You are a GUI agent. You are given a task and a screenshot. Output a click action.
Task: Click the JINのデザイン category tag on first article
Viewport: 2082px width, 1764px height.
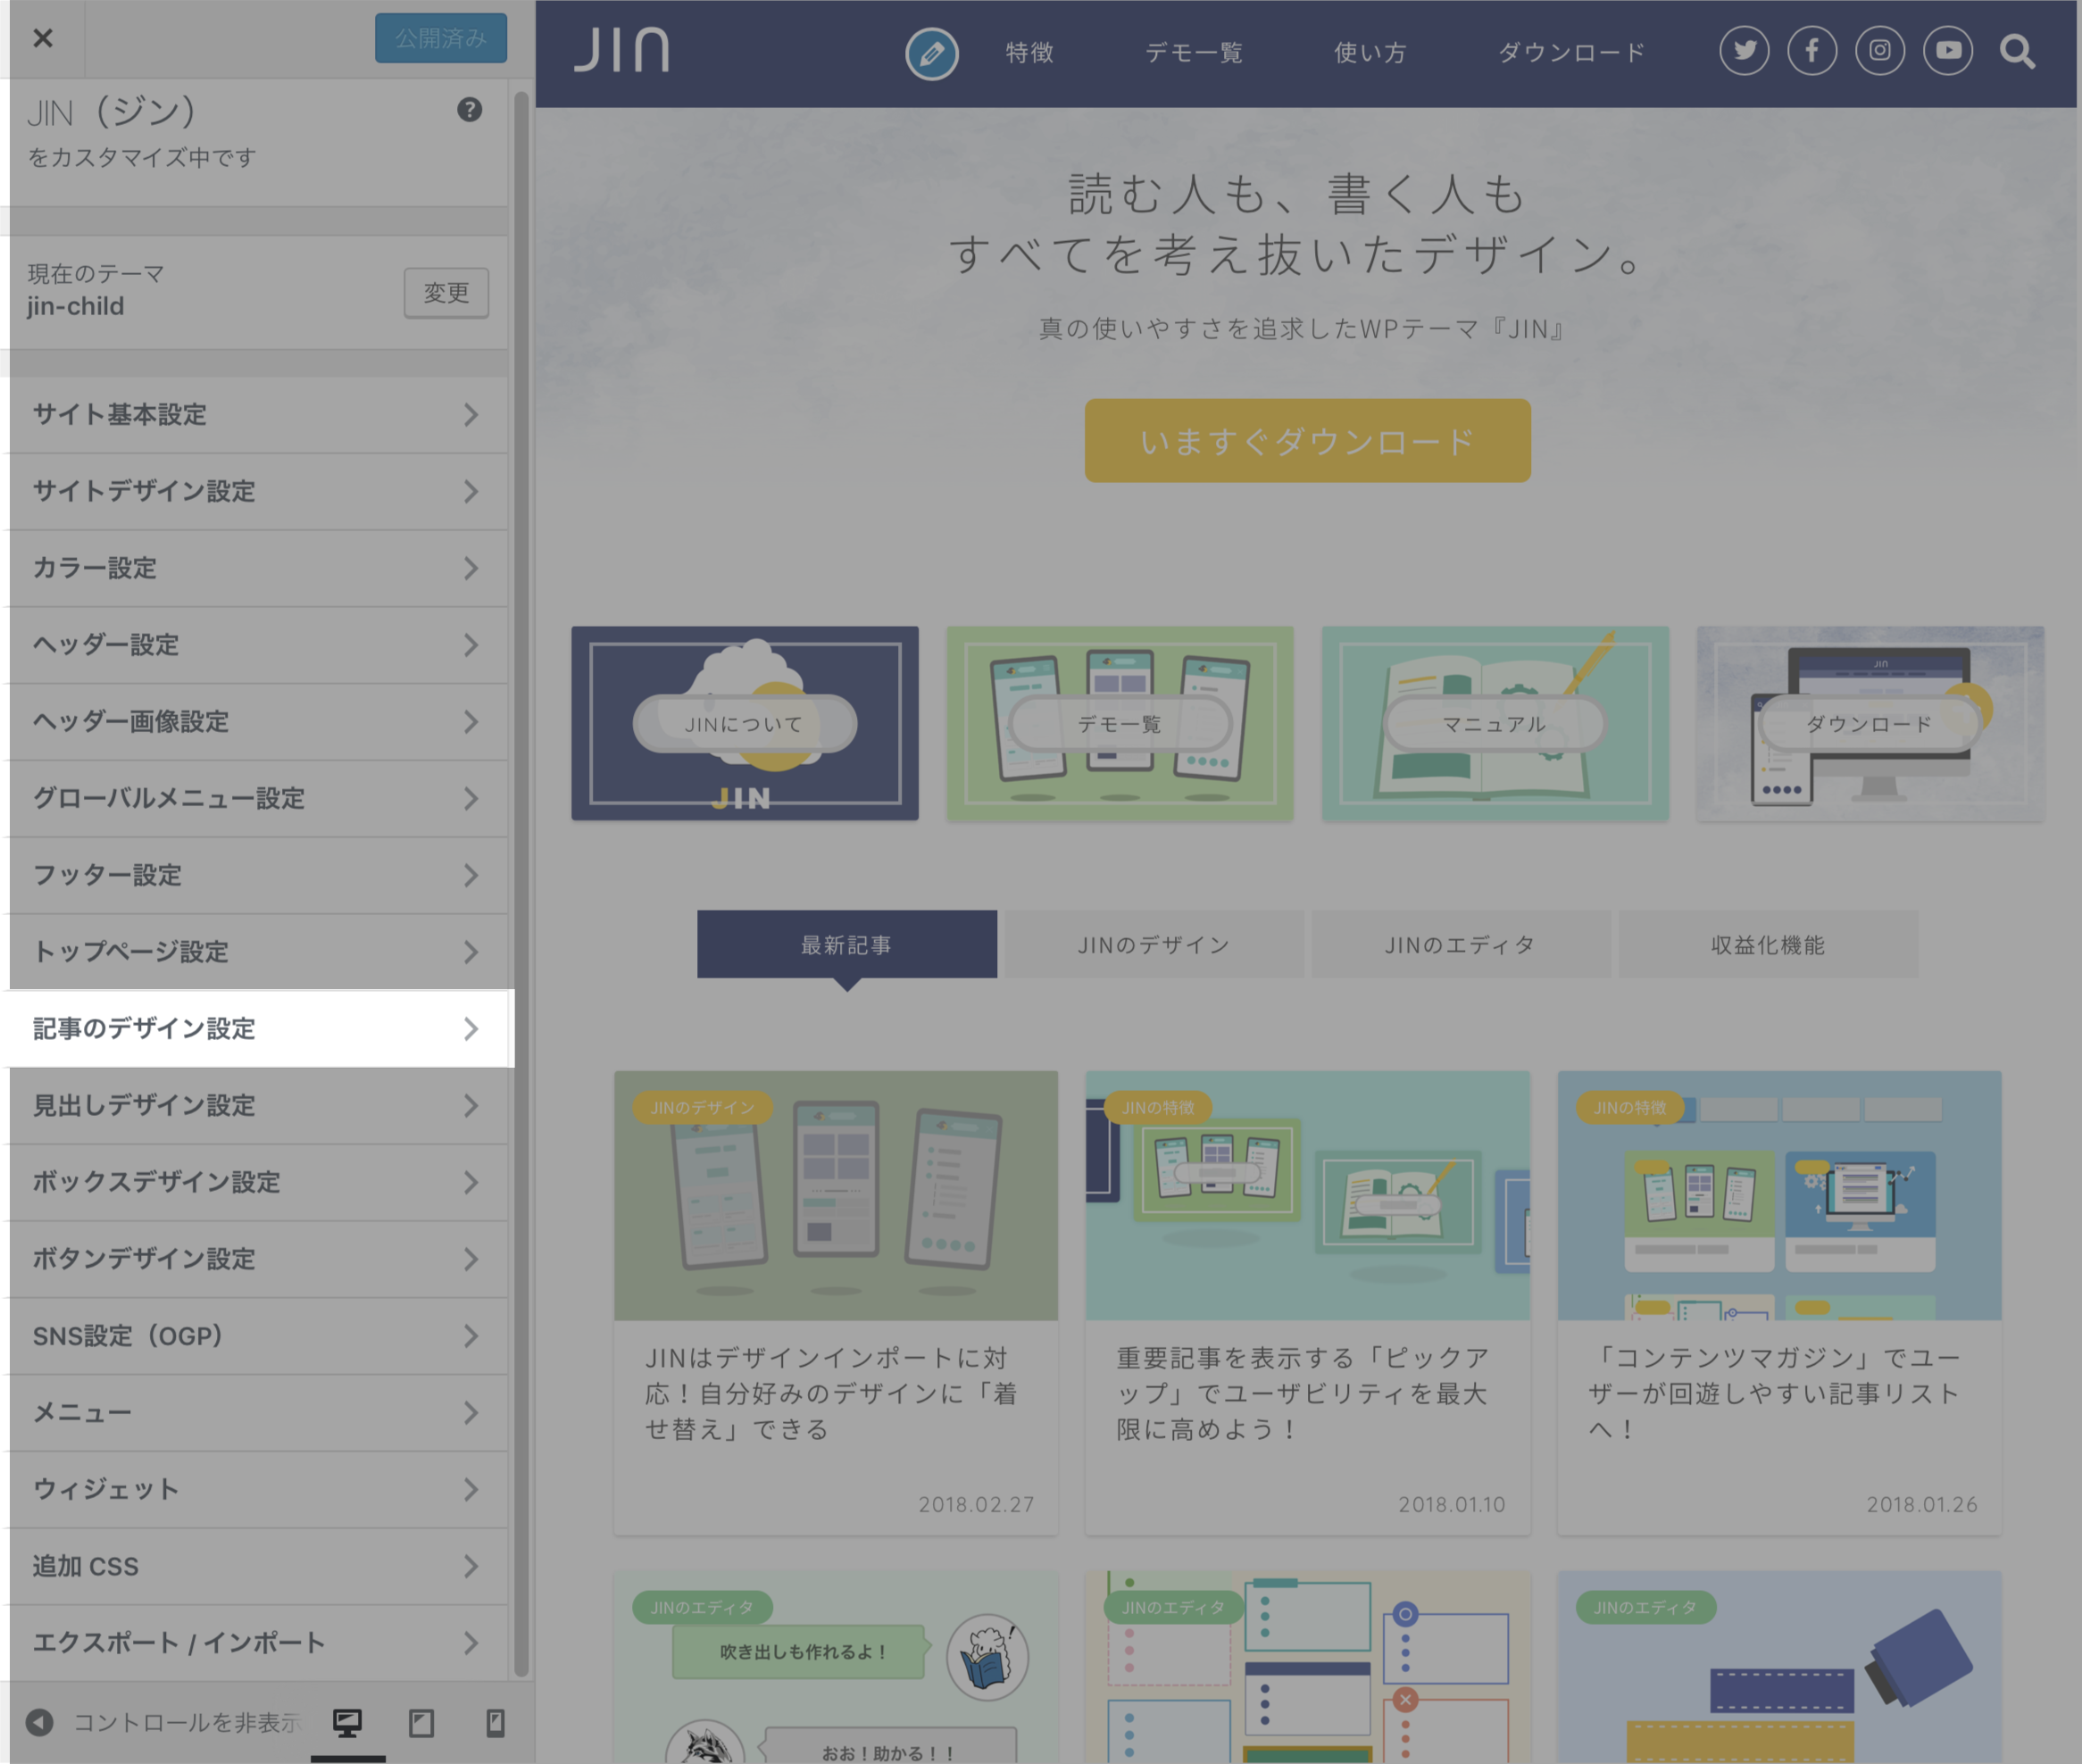pos(702,1107)
